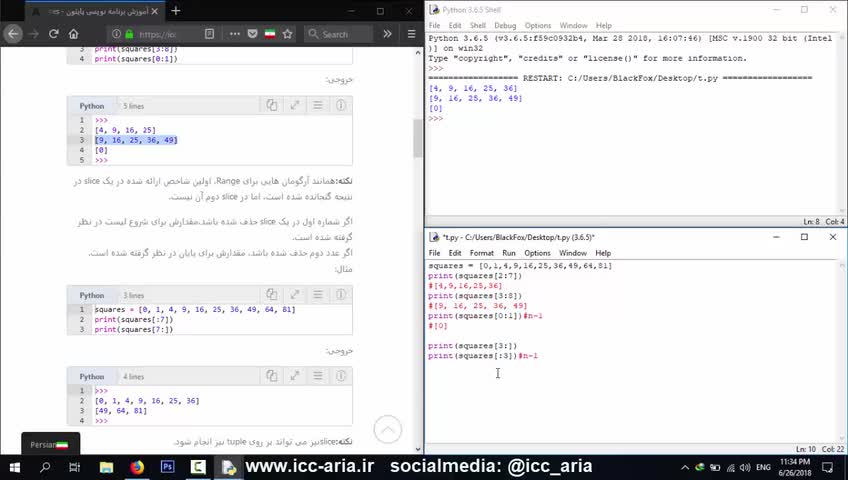Open File menu in Python Shell
Image resolution: width=848 pixels, height=480 pixels.
point(434,25)
